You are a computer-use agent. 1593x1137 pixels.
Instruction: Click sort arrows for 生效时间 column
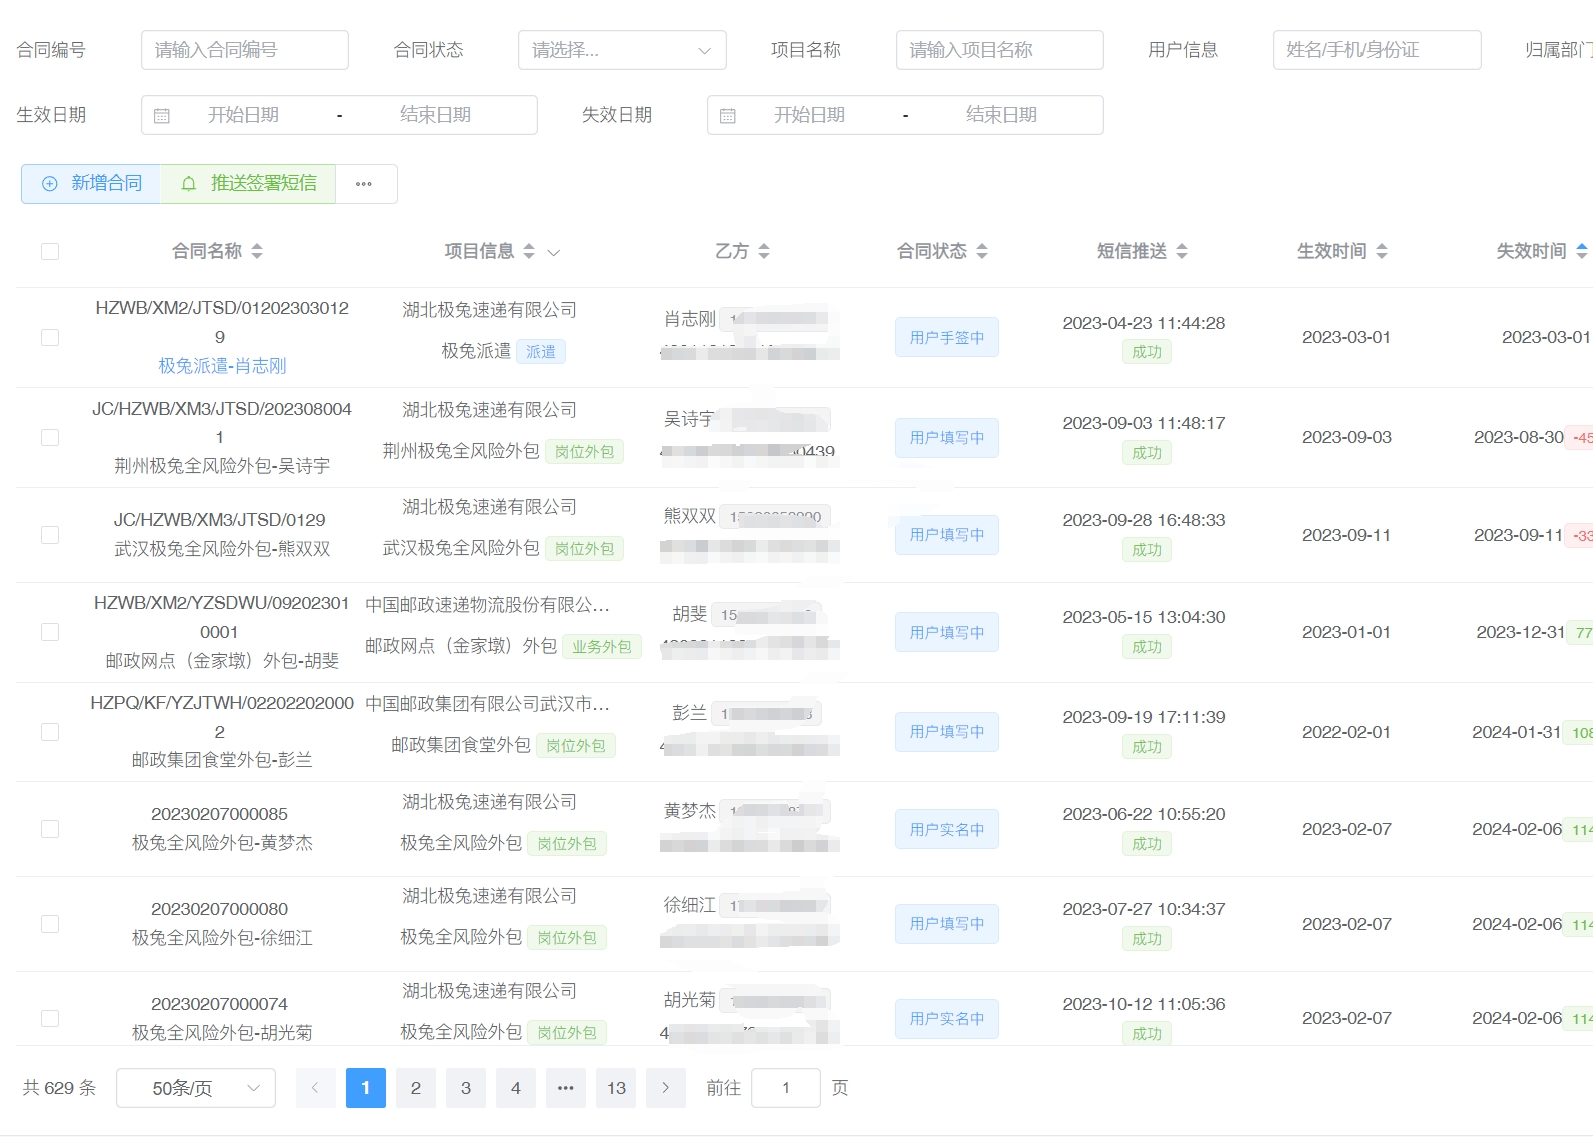click(x=1382, y=251)
